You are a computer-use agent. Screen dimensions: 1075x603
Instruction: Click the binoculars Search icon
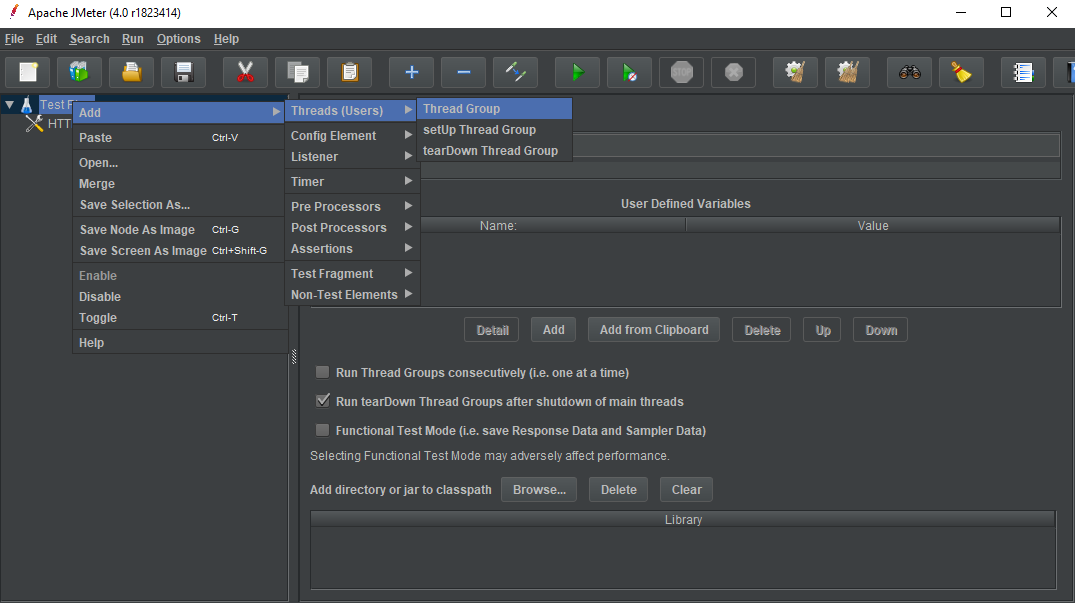click(x=909, y=72)
